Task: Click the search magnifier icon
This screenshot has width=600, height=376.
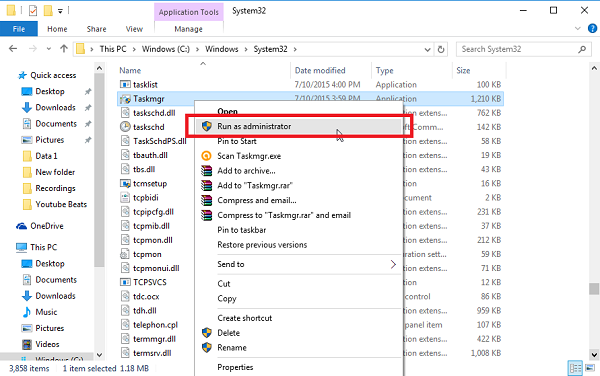Action: click(582, 49)
